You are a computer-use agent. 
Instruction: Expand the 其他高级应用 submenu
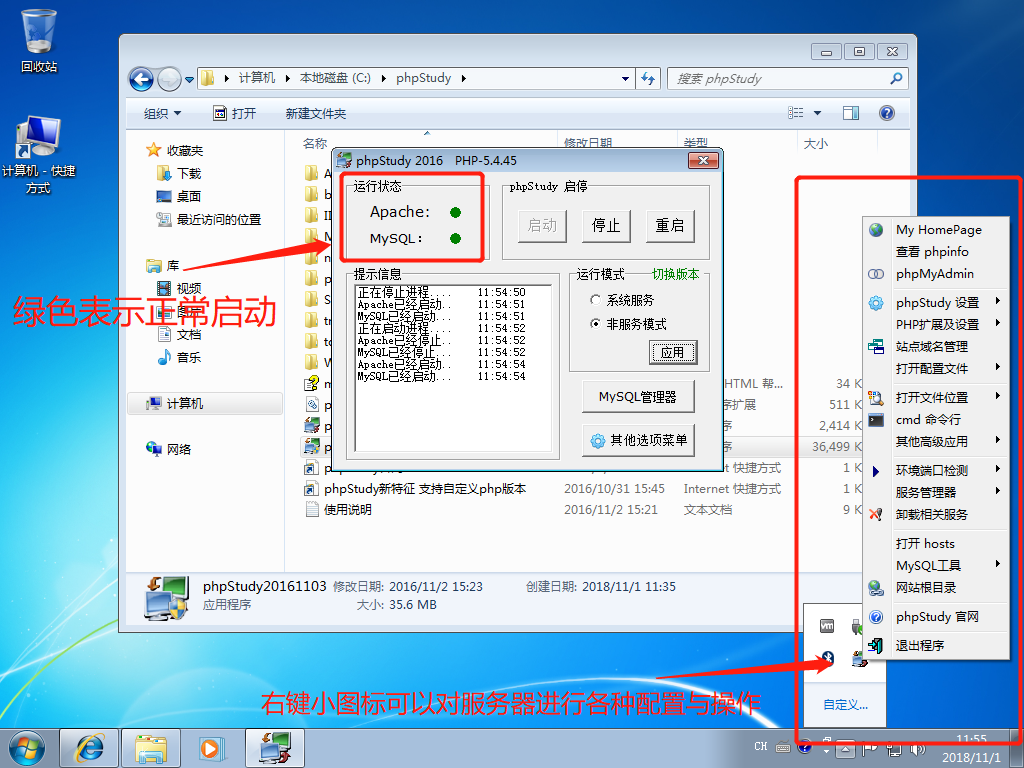(997, 440)
